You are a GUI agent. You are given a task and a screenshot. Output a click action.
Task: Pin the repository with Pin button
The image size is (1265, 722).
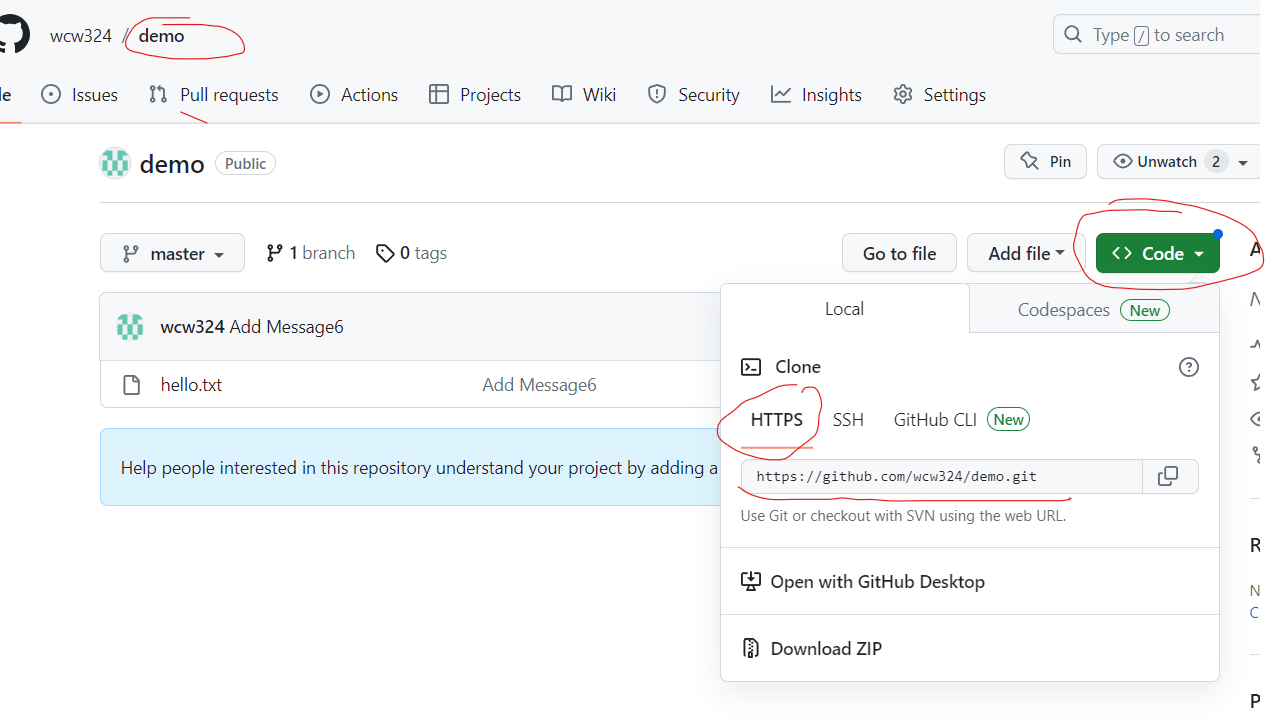click(x=1045, y=161)
